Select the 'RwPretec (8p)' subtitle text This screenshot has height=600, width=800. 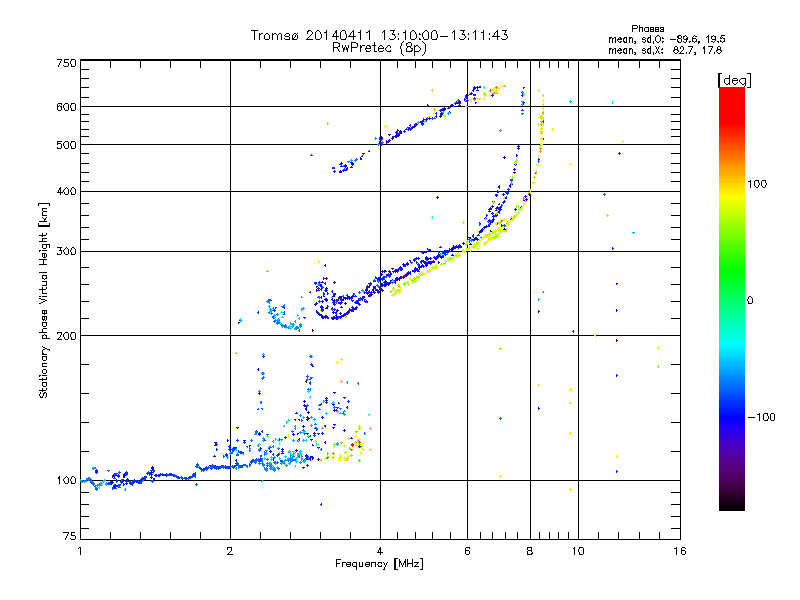click(379, 48)
